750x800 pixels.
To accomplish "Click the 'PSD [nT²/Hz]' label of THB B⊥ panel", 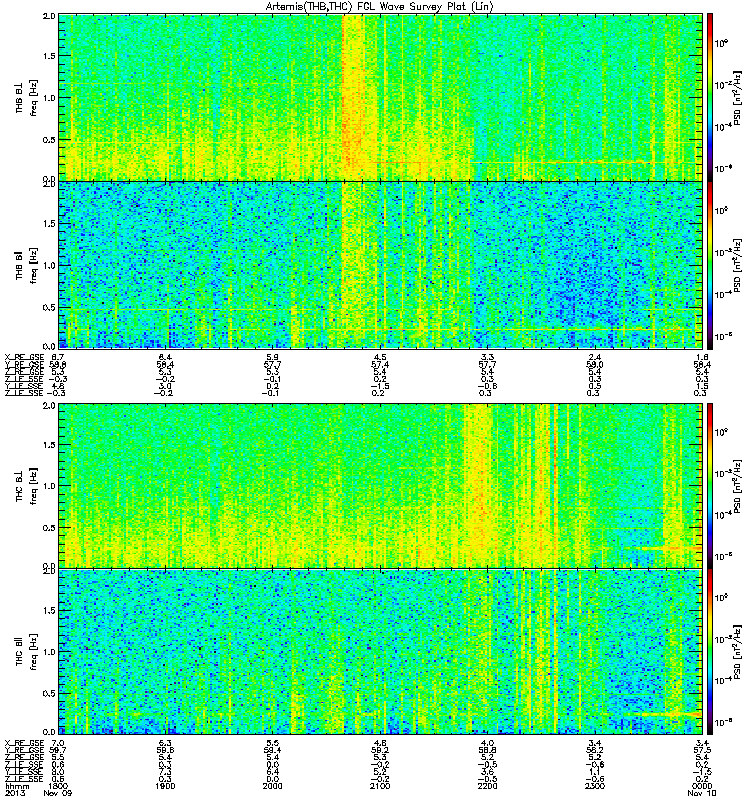I will [x=737, y=98].
